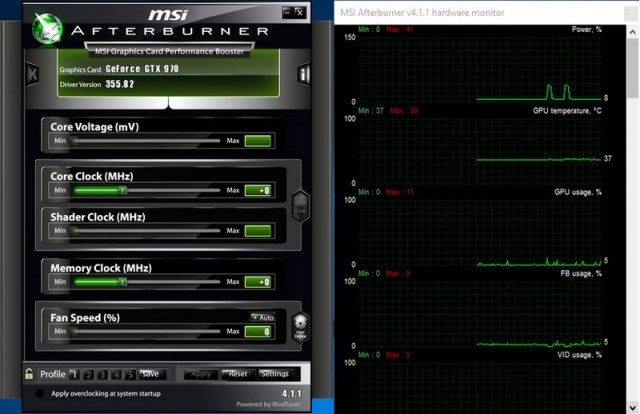Image resolution: width=640 pixels, height=414 pixels.
Task: Click the Fan Speed 0 value field
Action: [x=258, y=331]
